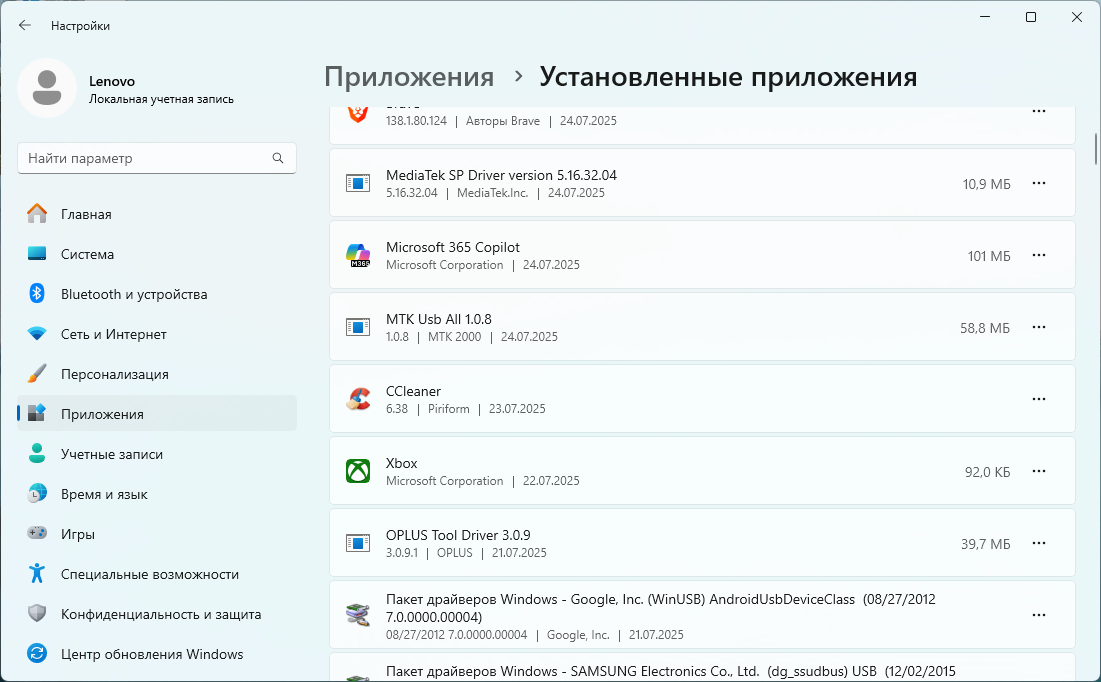Click the Время и язык globe icon
Image resolution: width=1101 pixels, height=682 pixels.
(x=37, y=493)
